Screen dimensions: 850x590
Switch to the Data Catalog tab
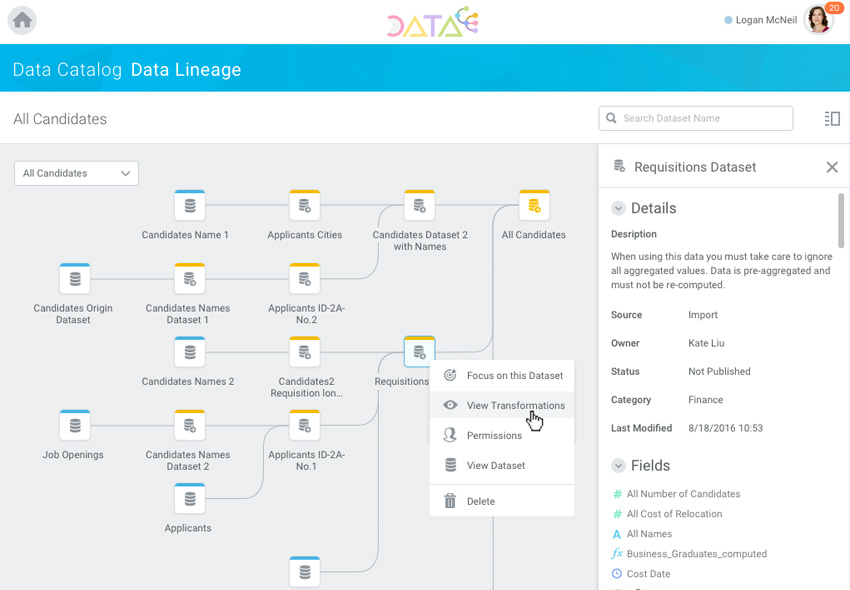[67, 70]
